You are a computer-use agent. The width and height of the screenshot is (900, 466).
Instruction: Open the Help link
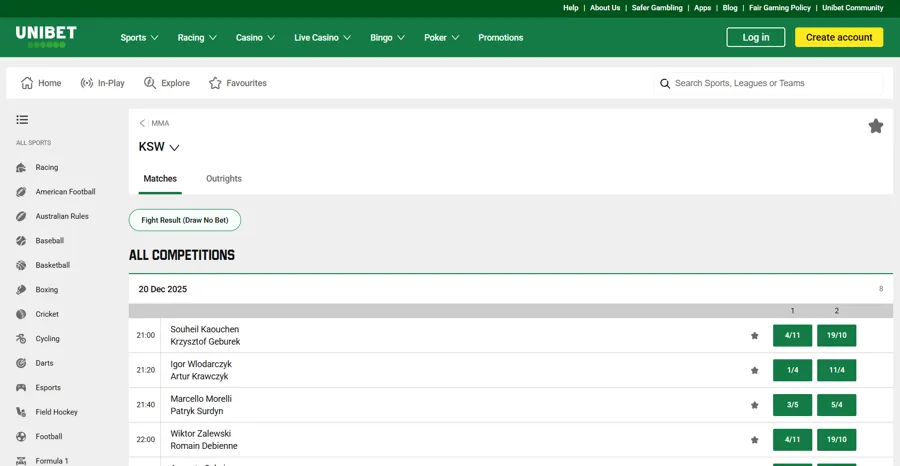click(x=571, y=8)
